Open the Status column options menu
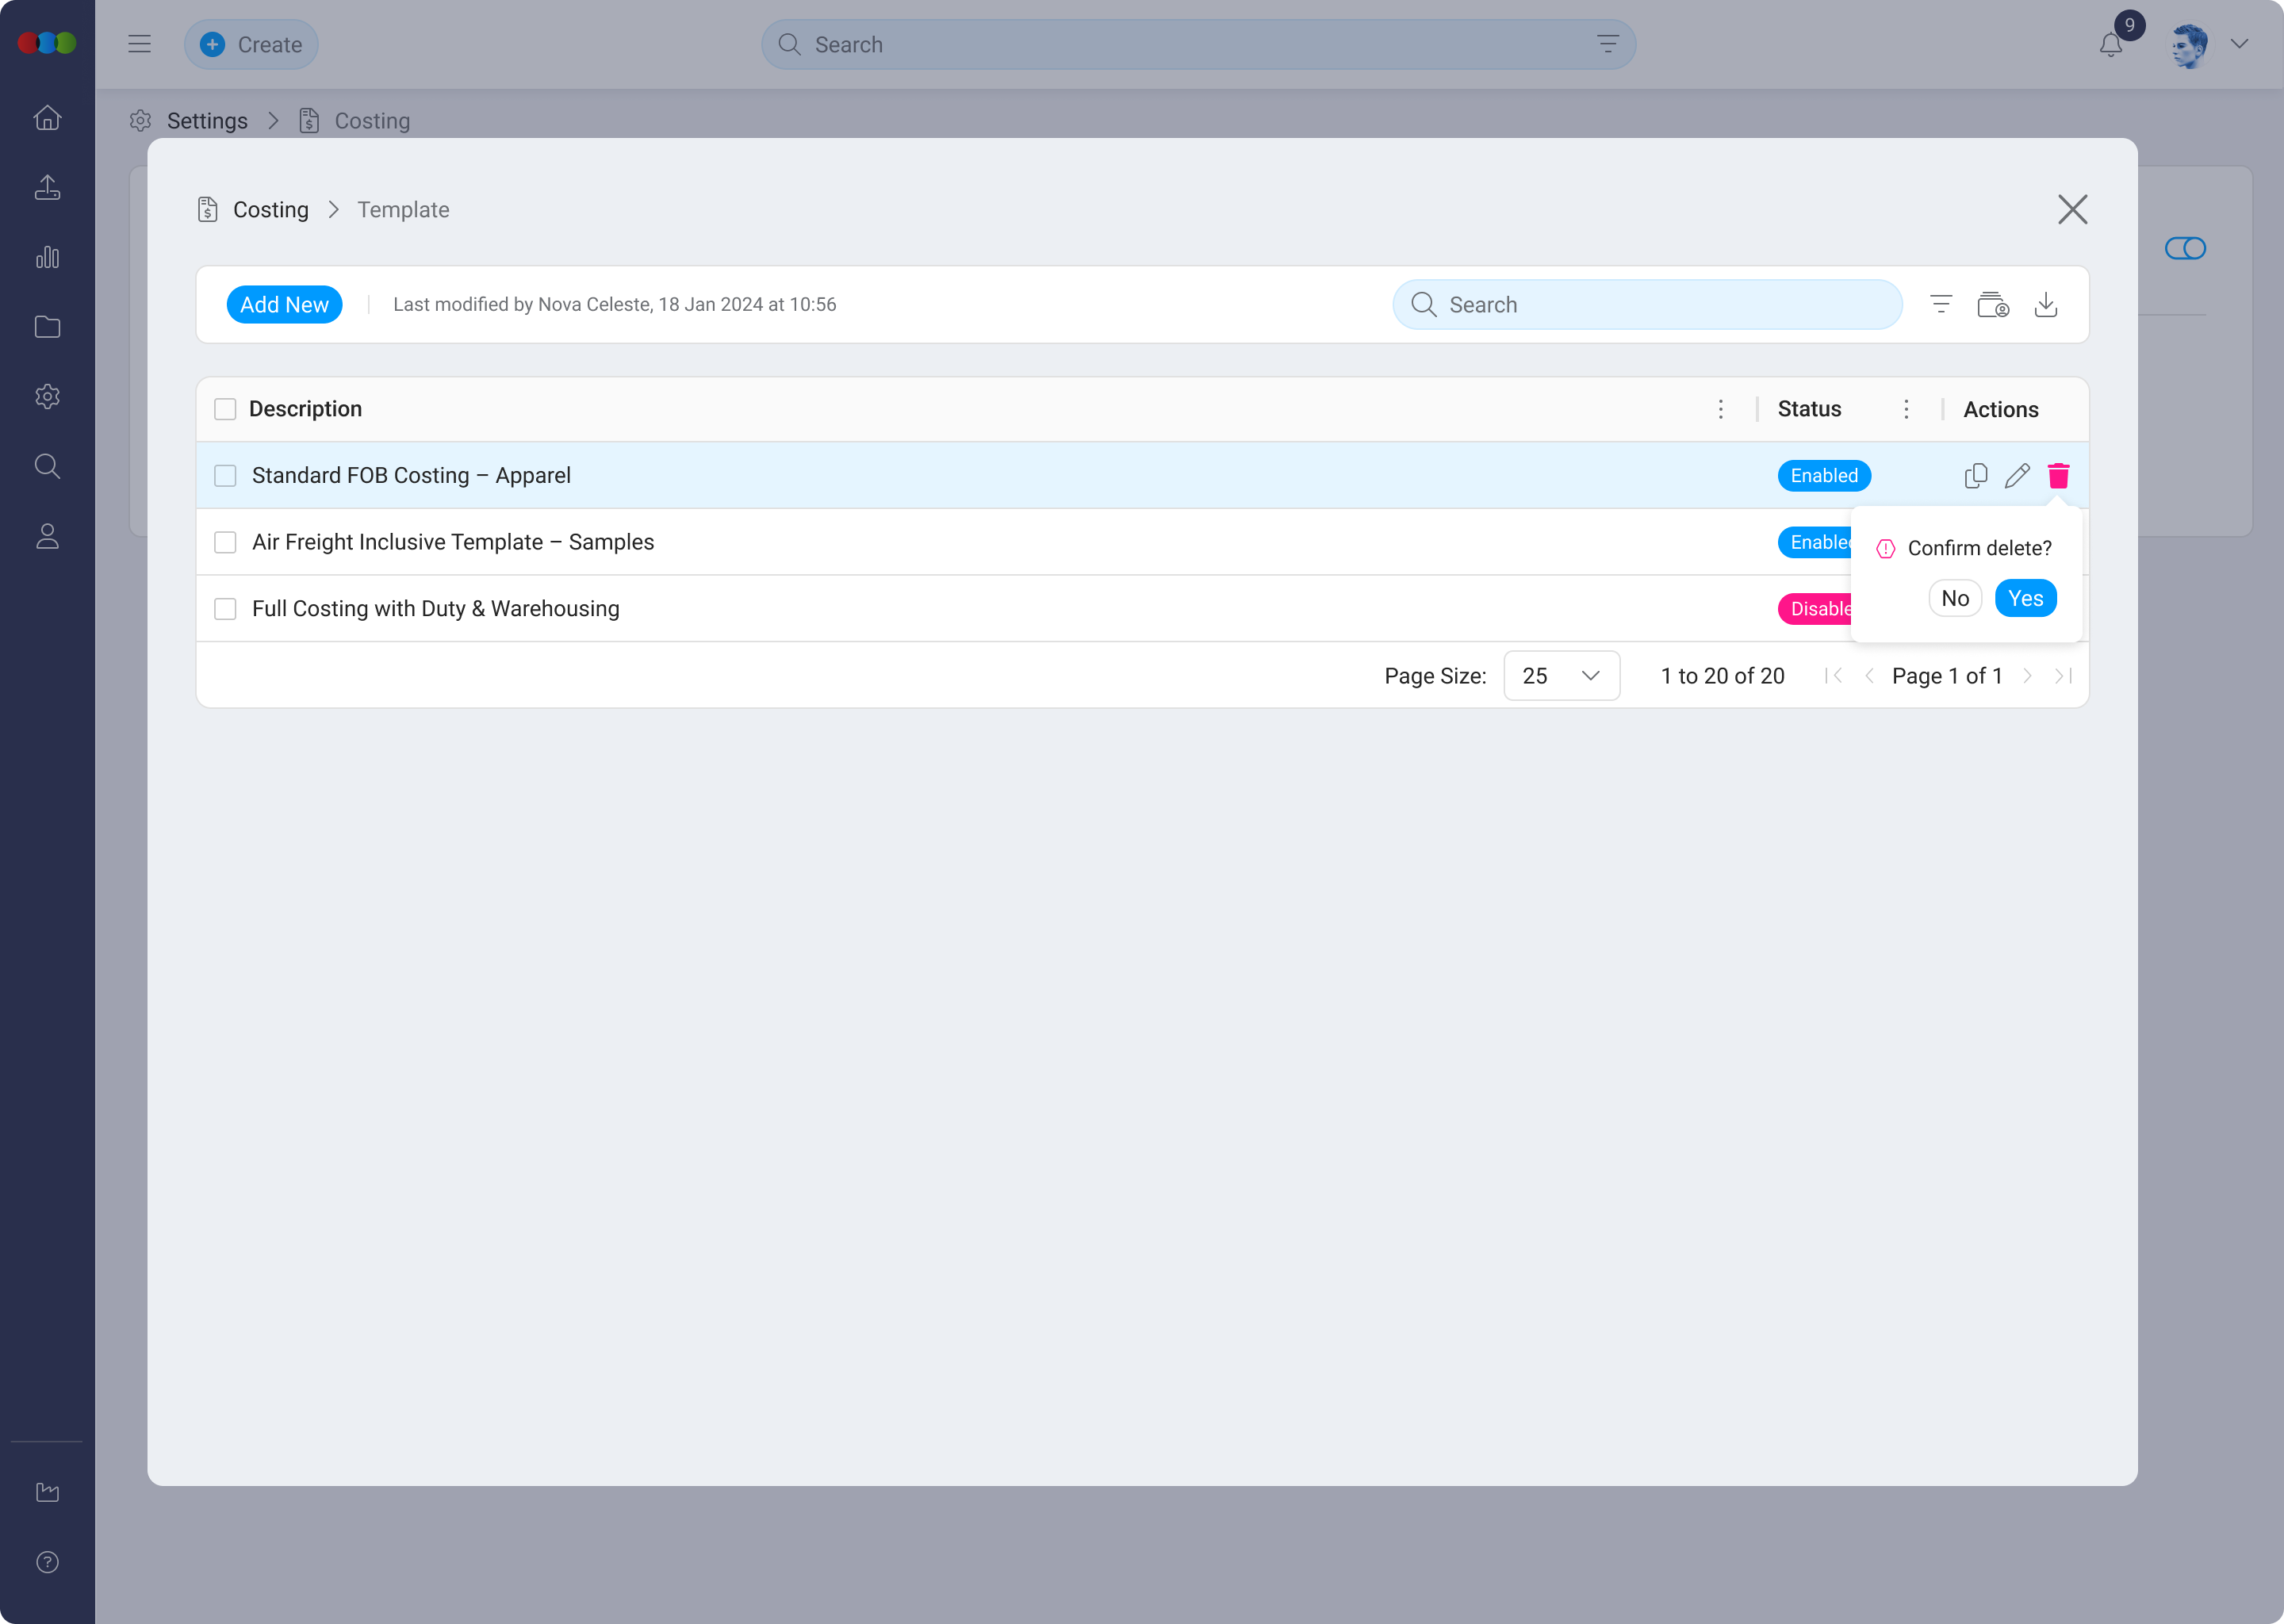Screen dimensions: 2284x1624 click(x=1906, y=409)
